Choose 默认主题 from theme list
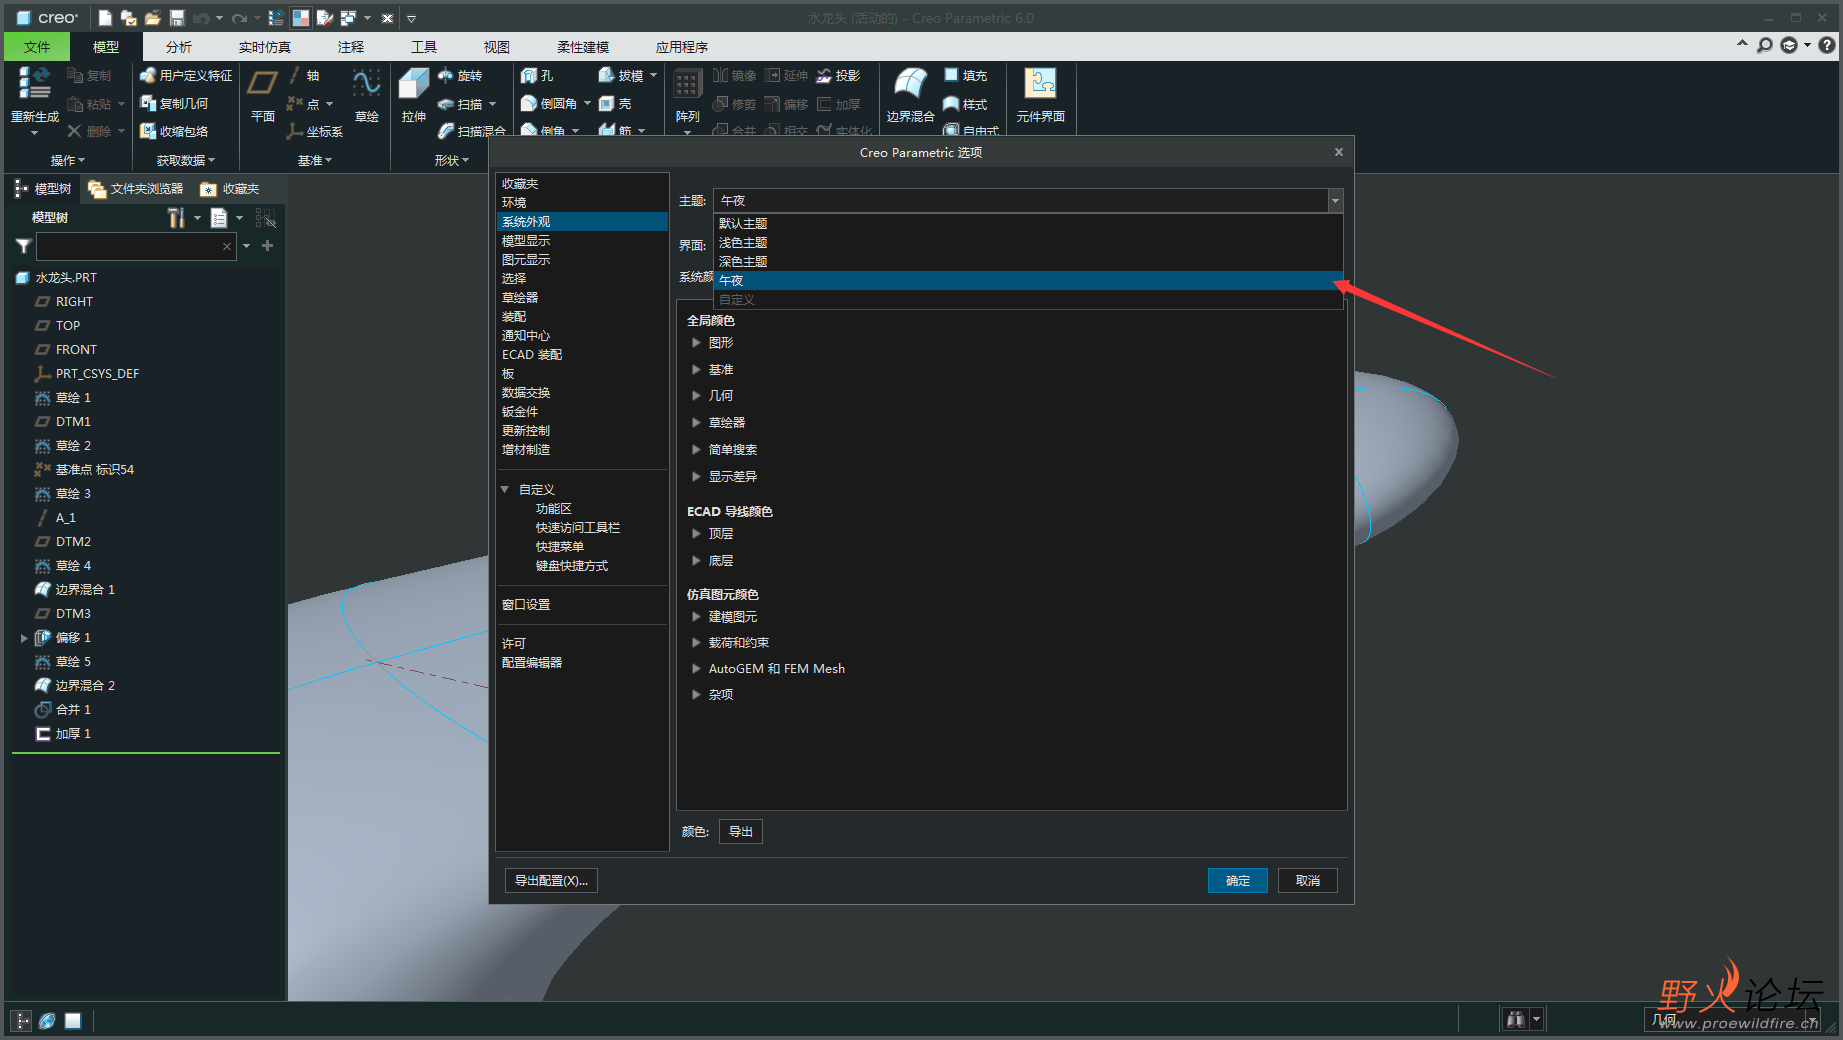The height and width of the screenshot is (1040, 1843). 1028,224
